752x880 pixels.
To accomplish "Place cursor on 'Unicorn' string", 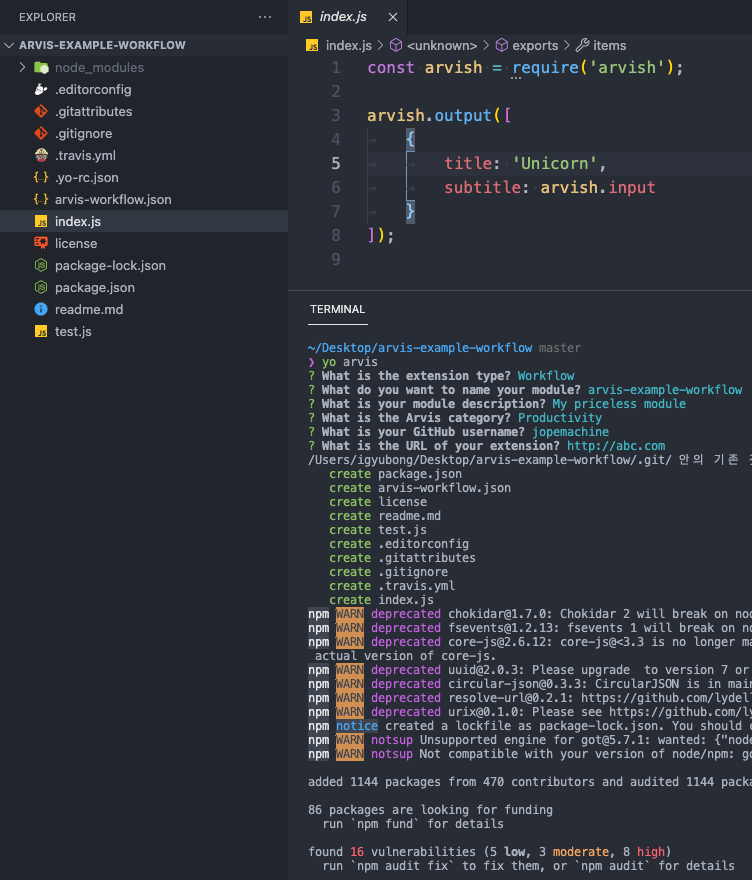I will coord(554,163).
